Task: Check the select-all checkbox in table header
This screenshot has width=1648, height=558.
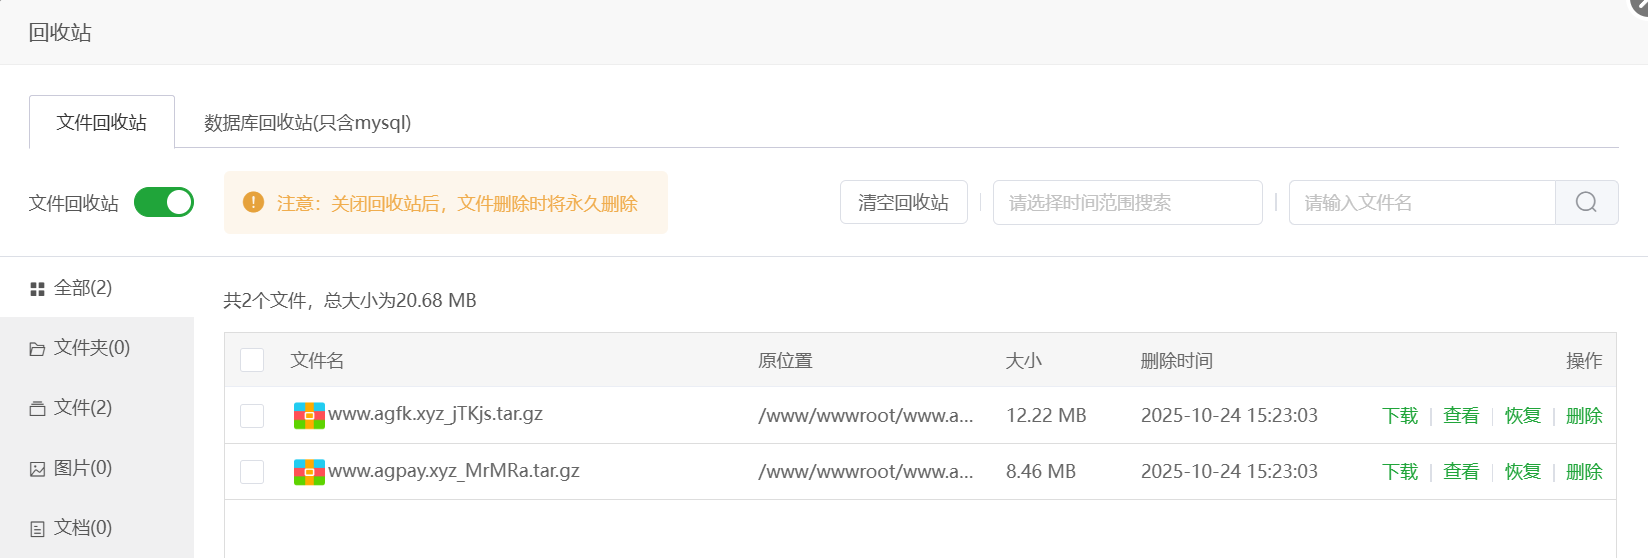Action: 252,360
